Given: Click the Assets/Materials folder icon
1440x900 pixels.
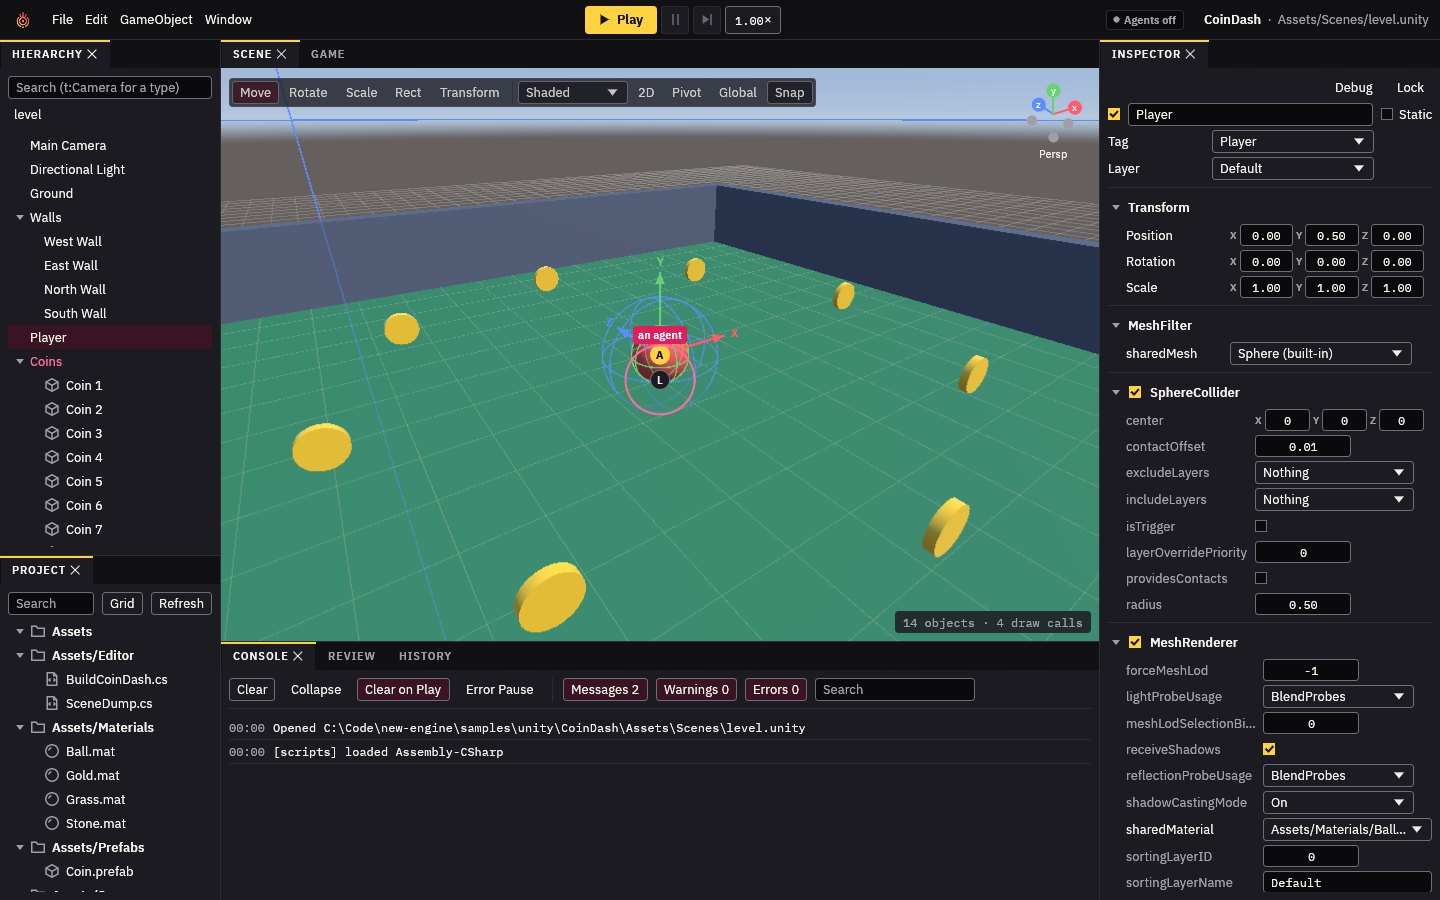Looking at the screenshot, I should click(38, 727).
